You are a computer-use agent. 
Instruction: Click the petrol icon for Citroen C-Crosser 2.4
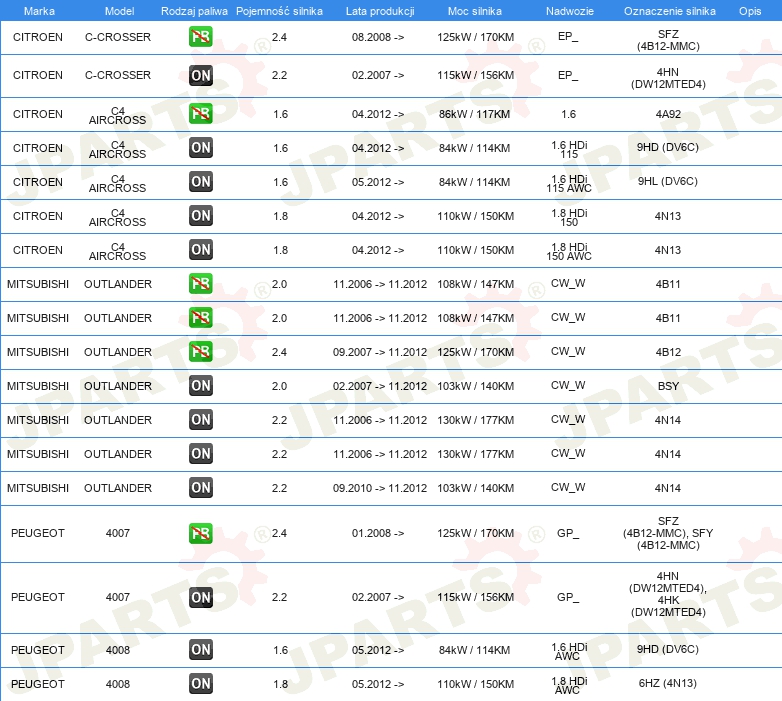pyautogui.click(x=201, y=38)
